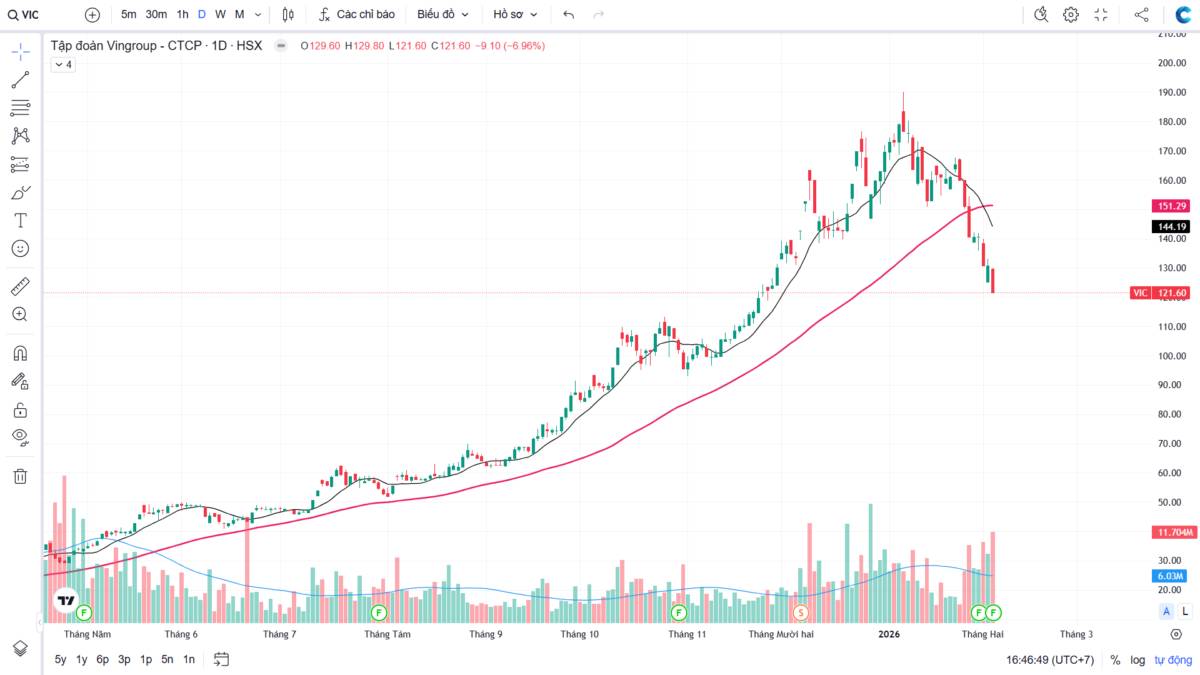
Task: Click the blue C logo icon
Action: tap(1182, 15)
